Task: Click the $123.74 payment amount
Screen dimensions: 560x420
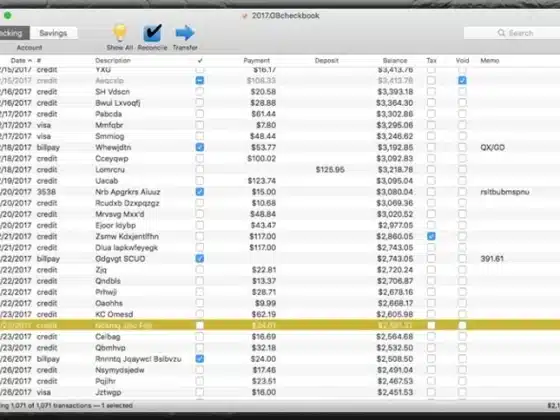Action: point(261,181)
